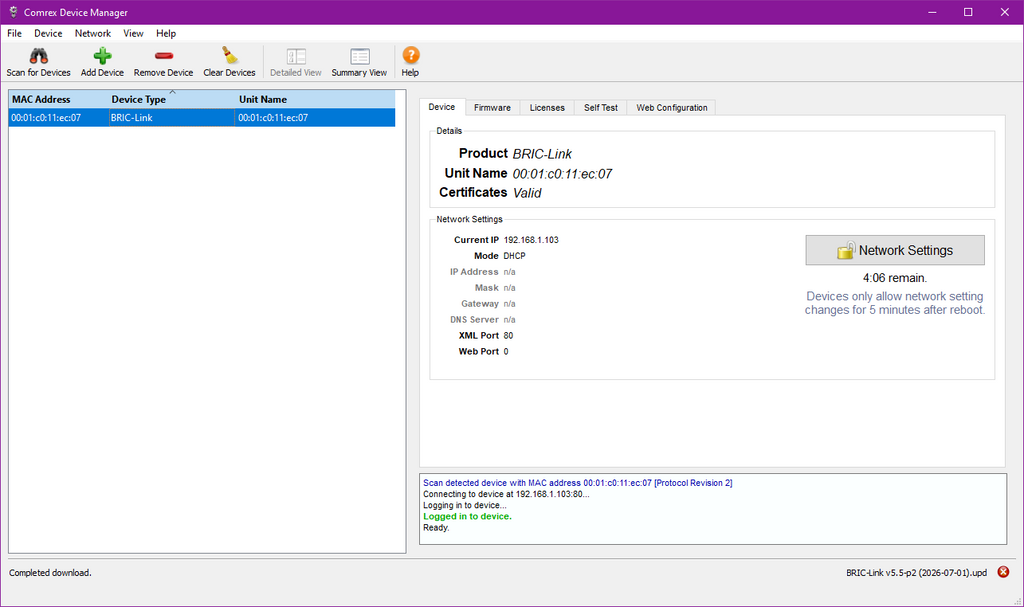Remove Device using the red minus icon
Image resolution: width=1024 pixels, height=607 pixels.
pos(163,56)
